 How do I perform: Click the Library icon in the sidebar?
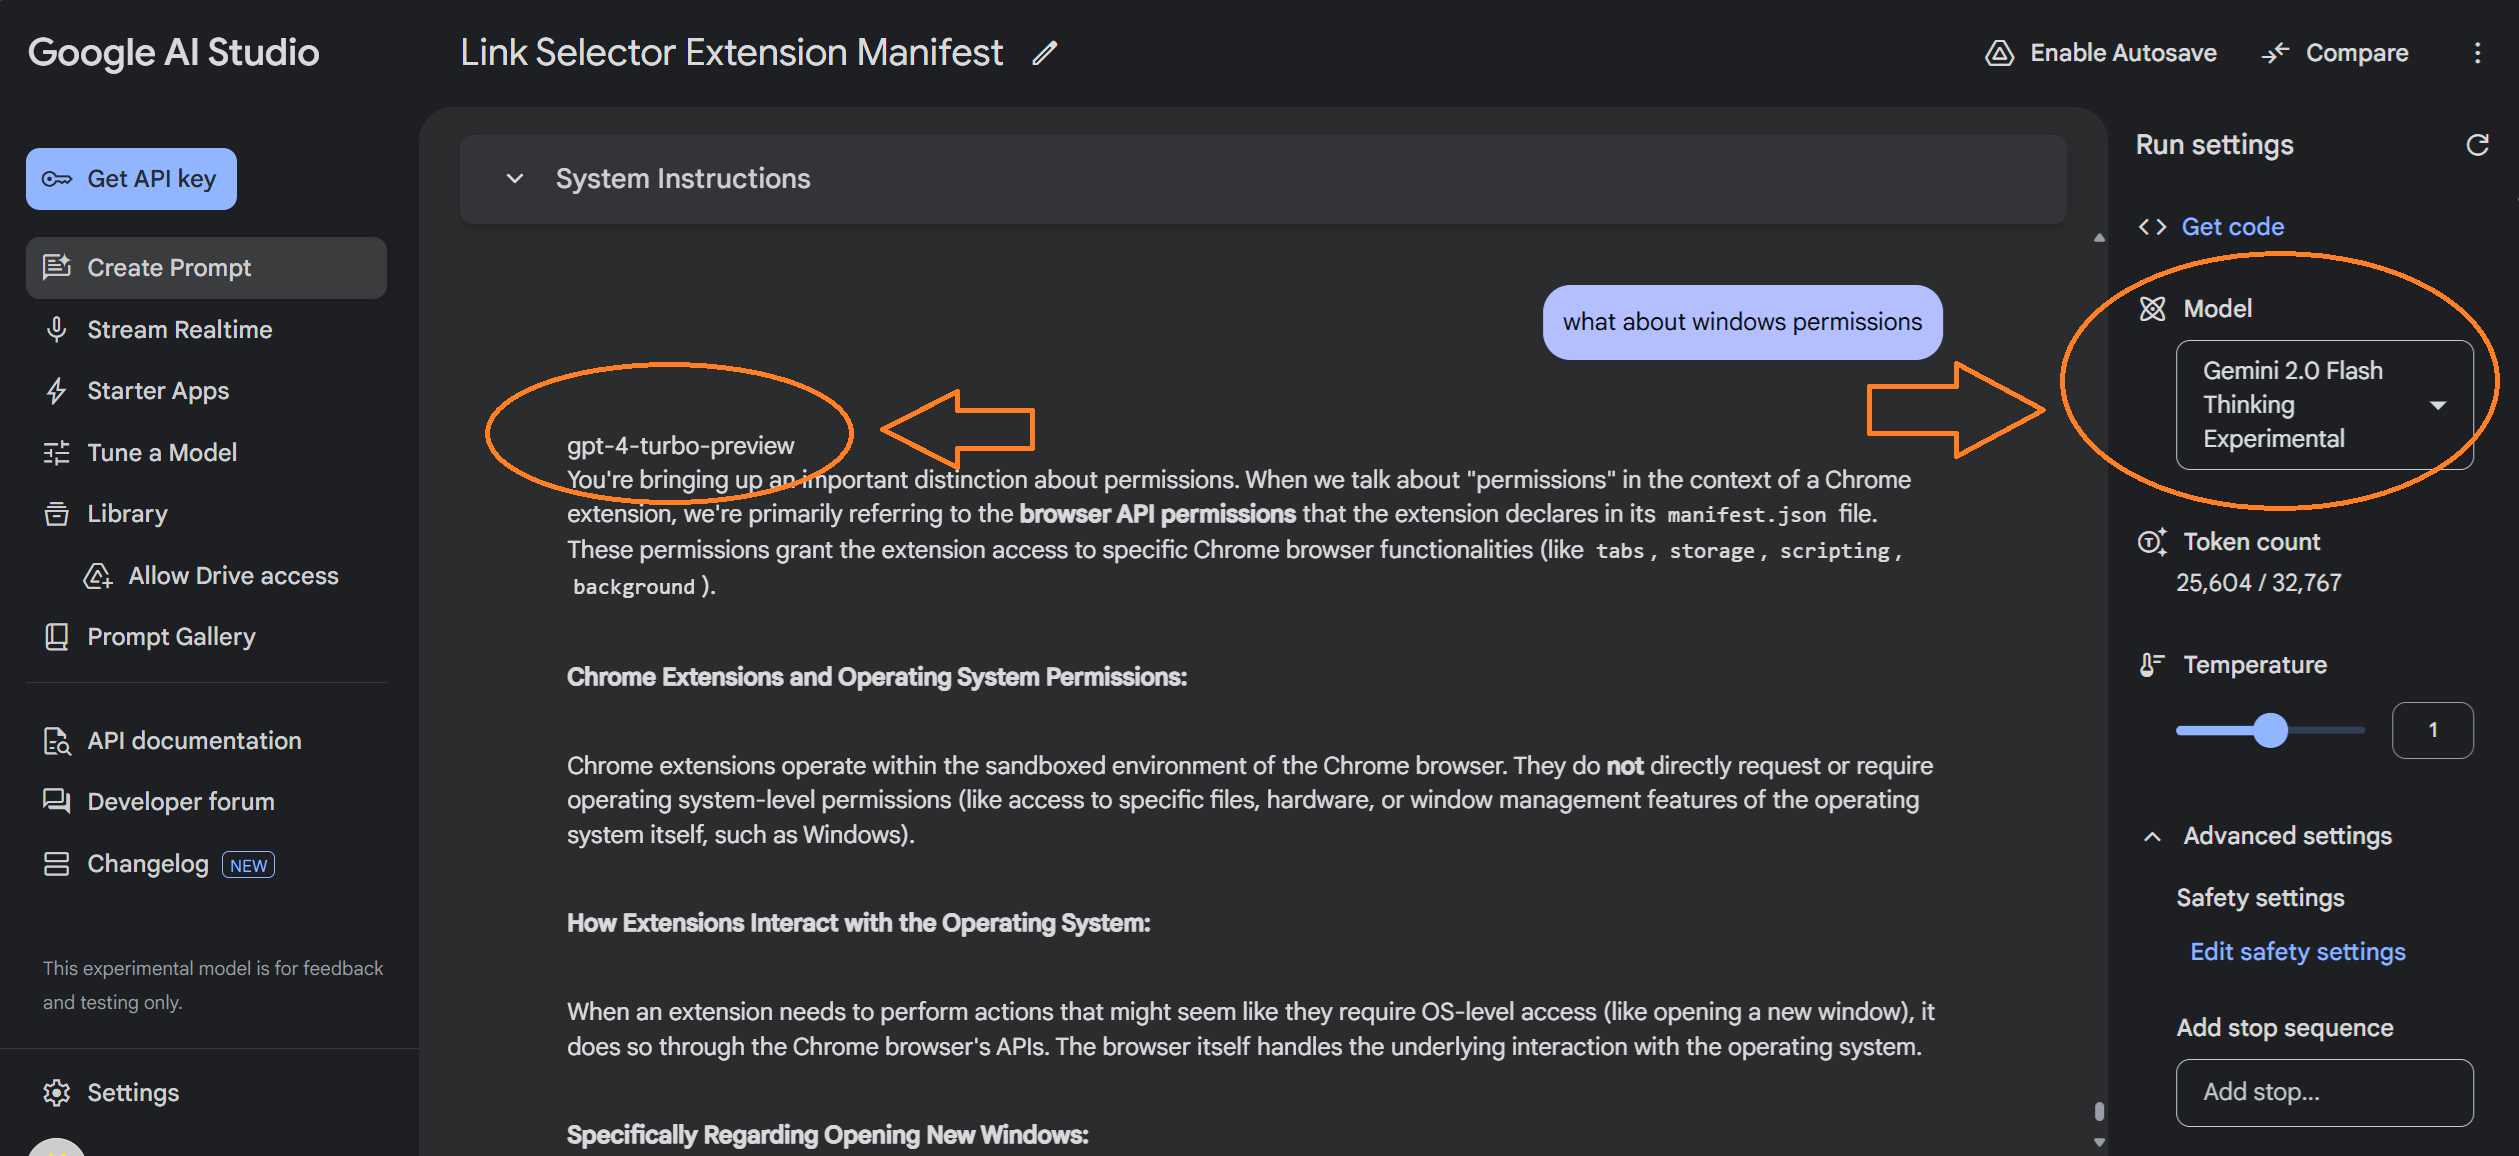point(57,514)
